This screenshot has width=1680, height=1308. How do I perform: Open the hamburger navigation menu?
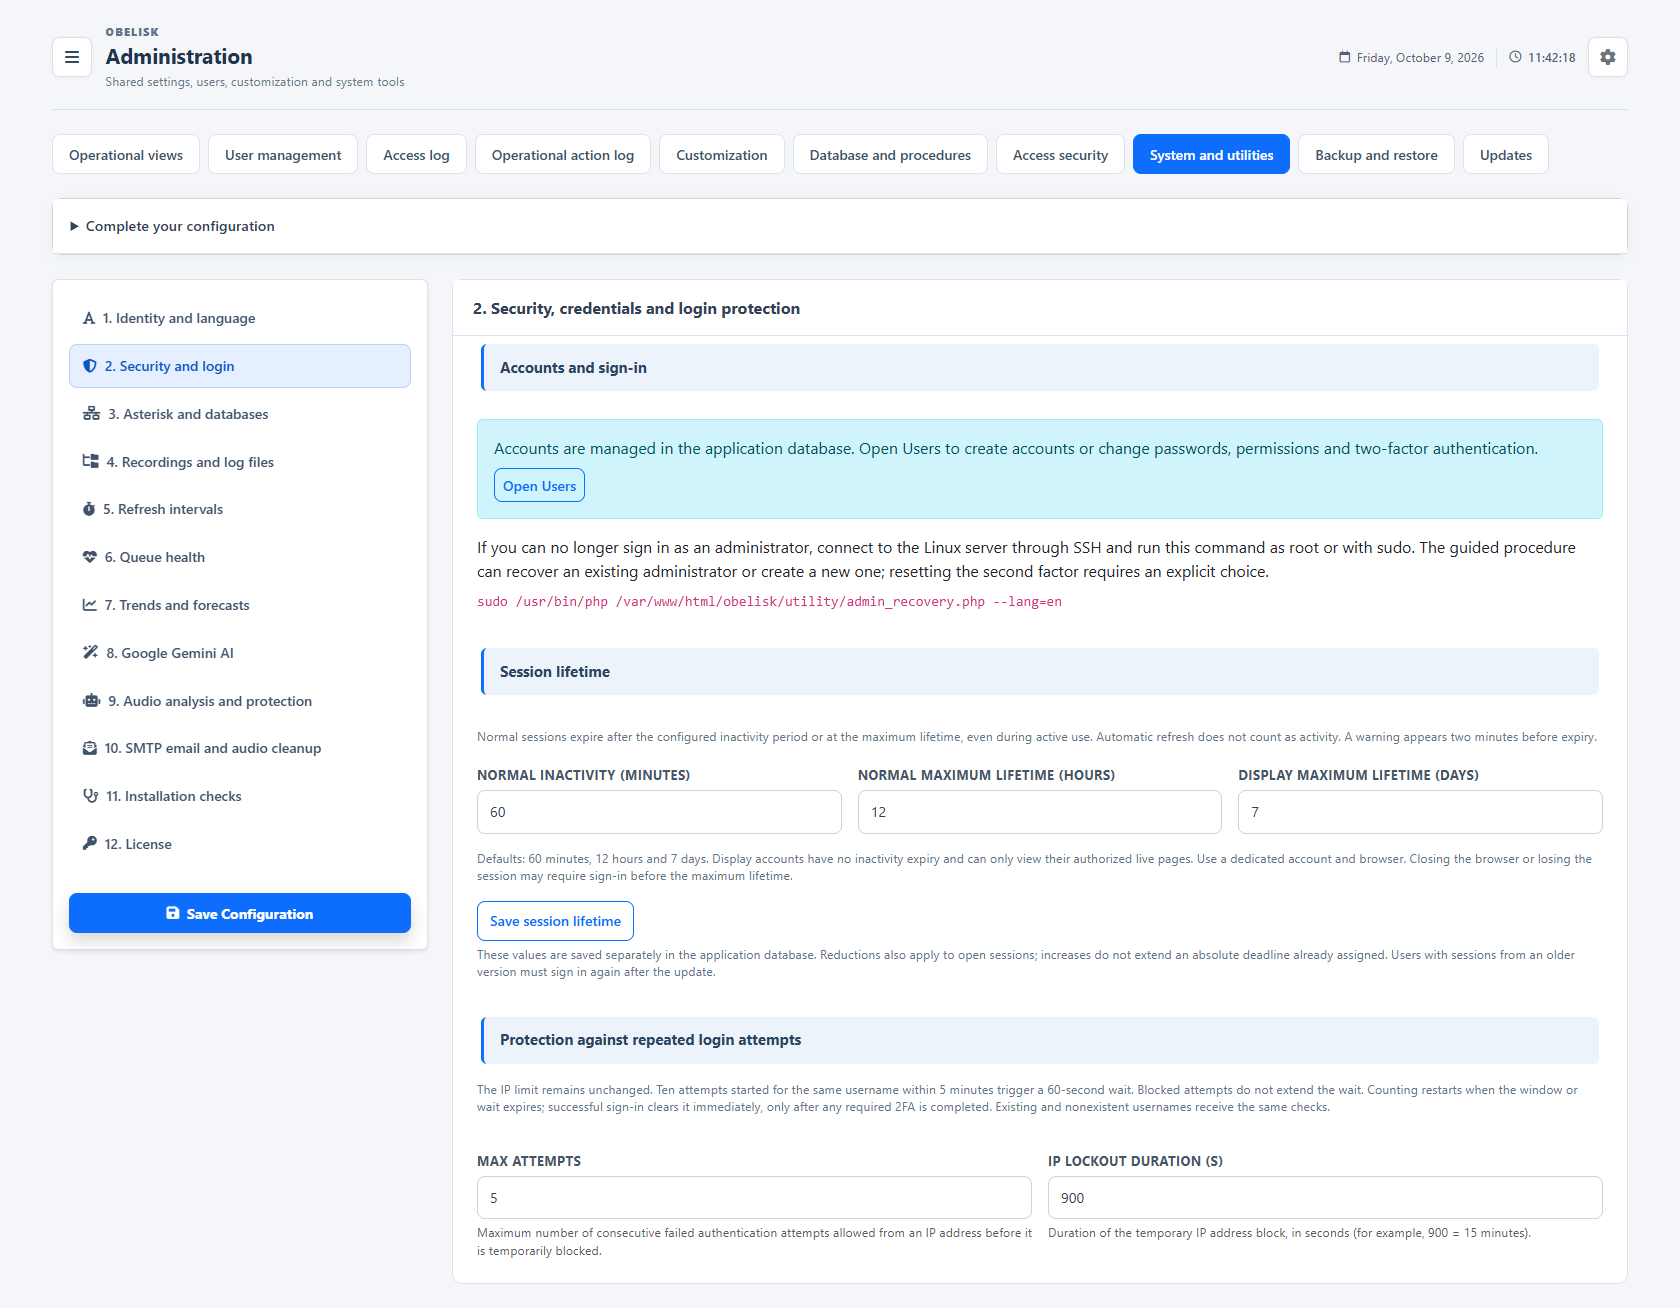[72, 57]
